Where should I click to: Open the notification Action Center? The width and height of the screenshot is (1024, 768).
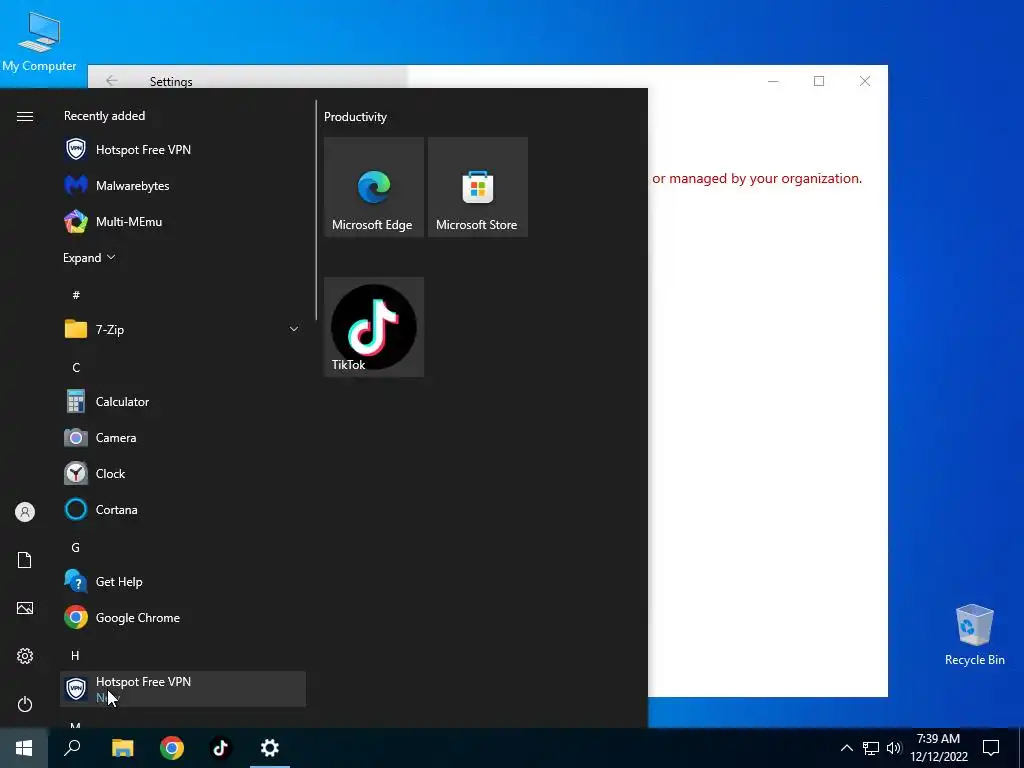point(991,748)
